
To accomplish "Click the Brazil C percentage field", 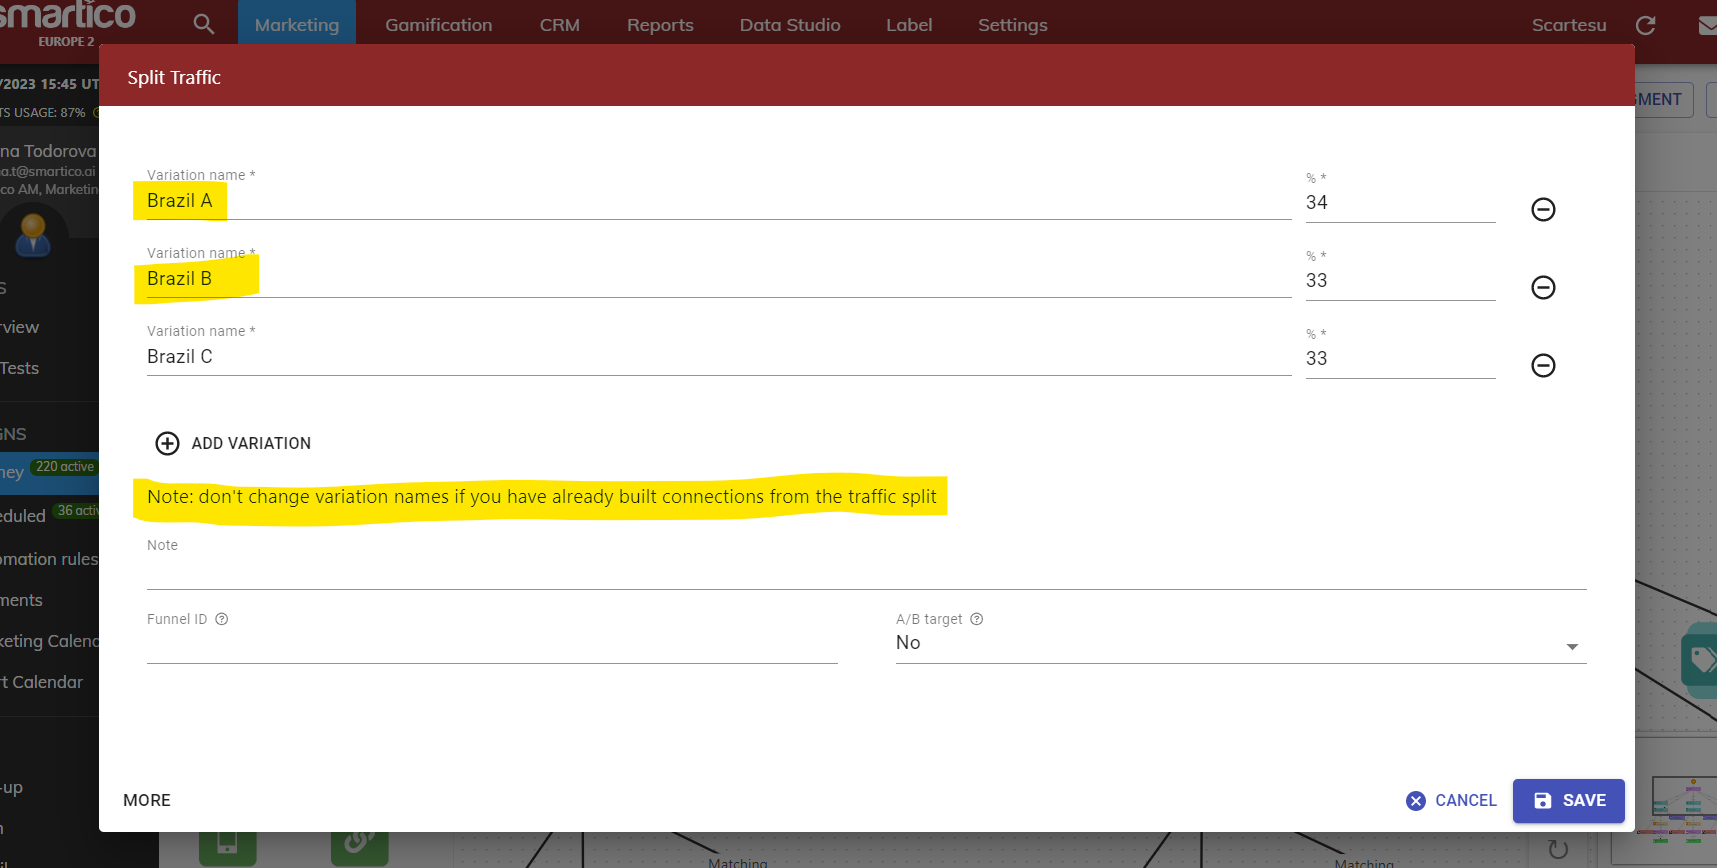I will coord(1400,359).
